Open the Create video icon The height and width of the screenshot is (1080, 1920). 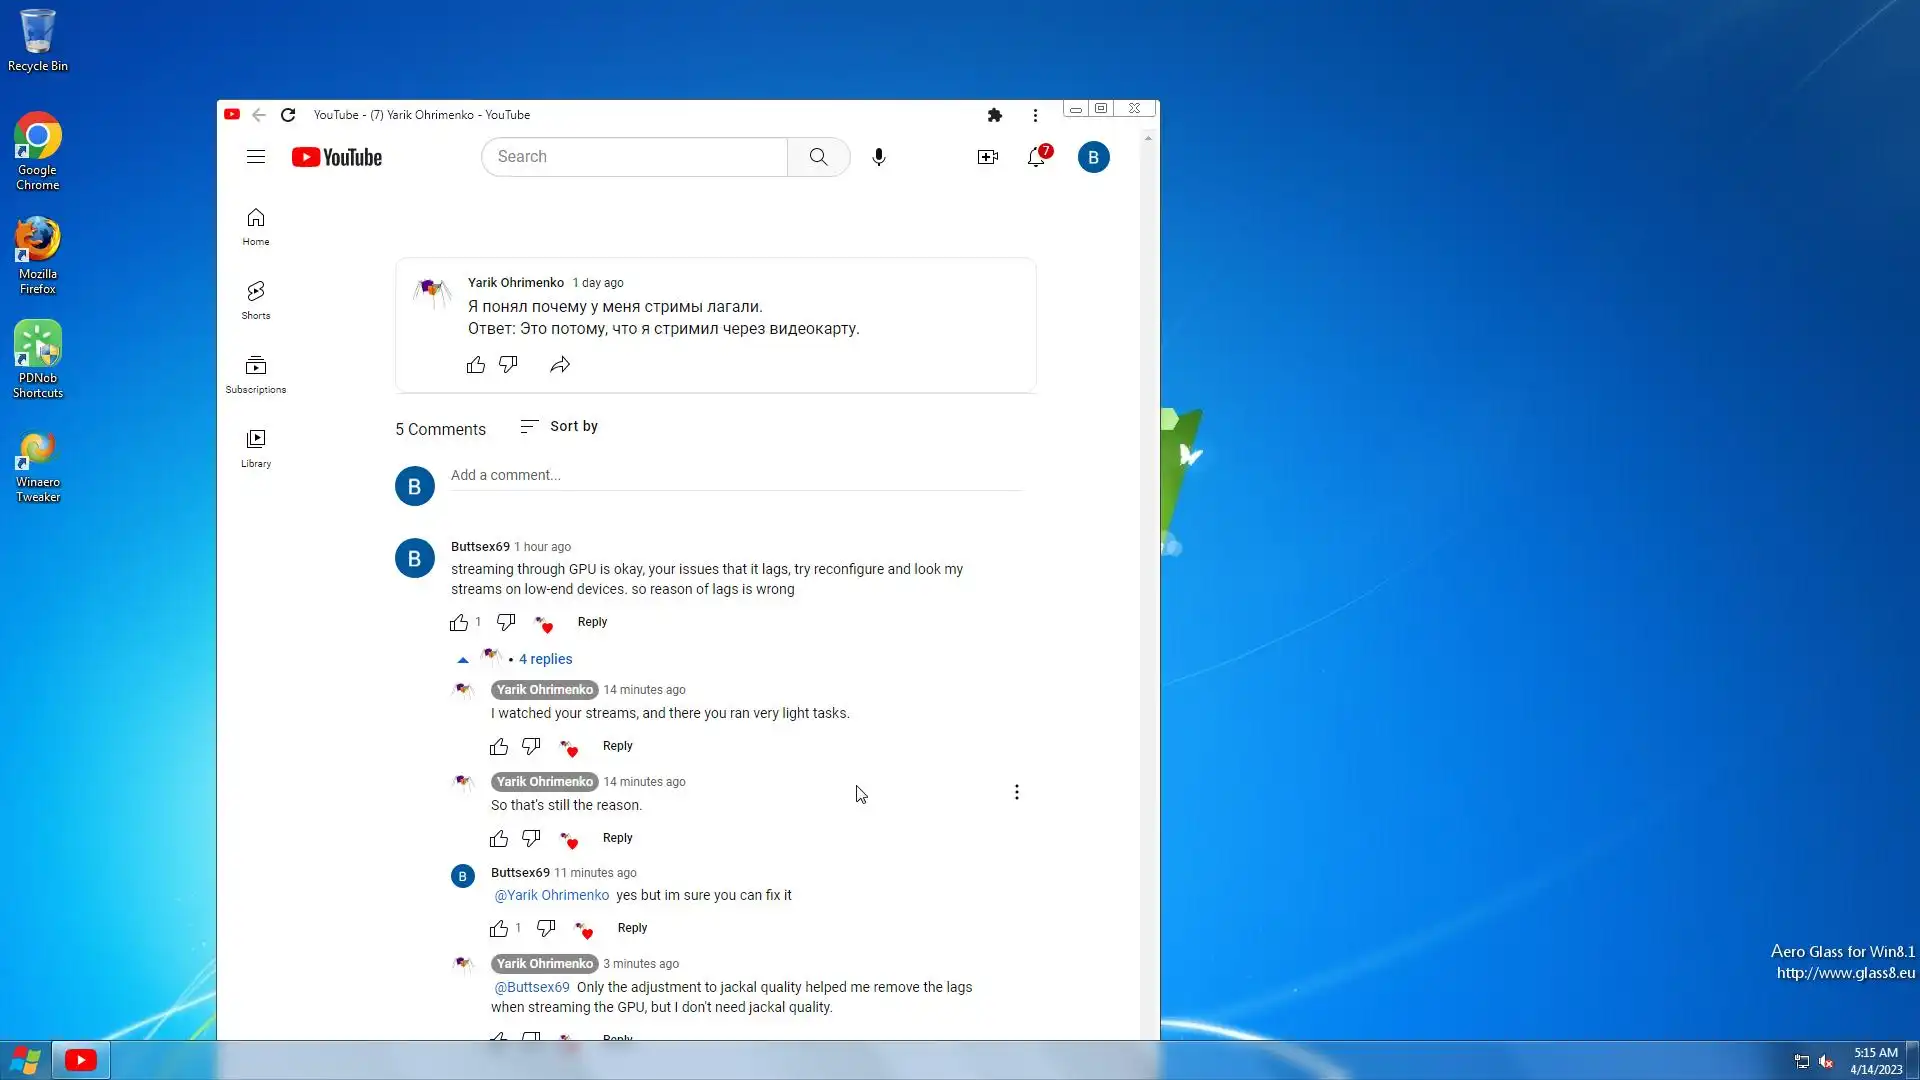pos(987,157)
